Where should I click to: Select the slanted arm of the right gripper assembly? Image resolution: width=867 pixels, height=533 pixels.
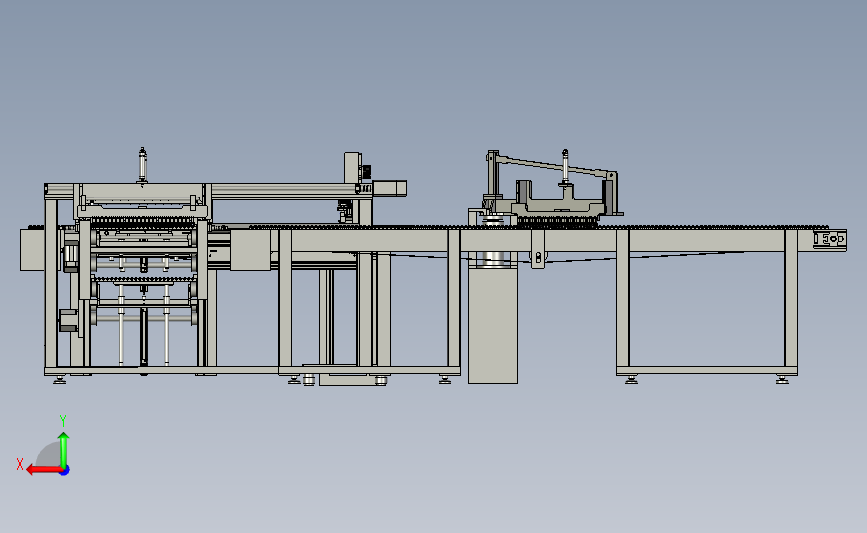point(553,166)
